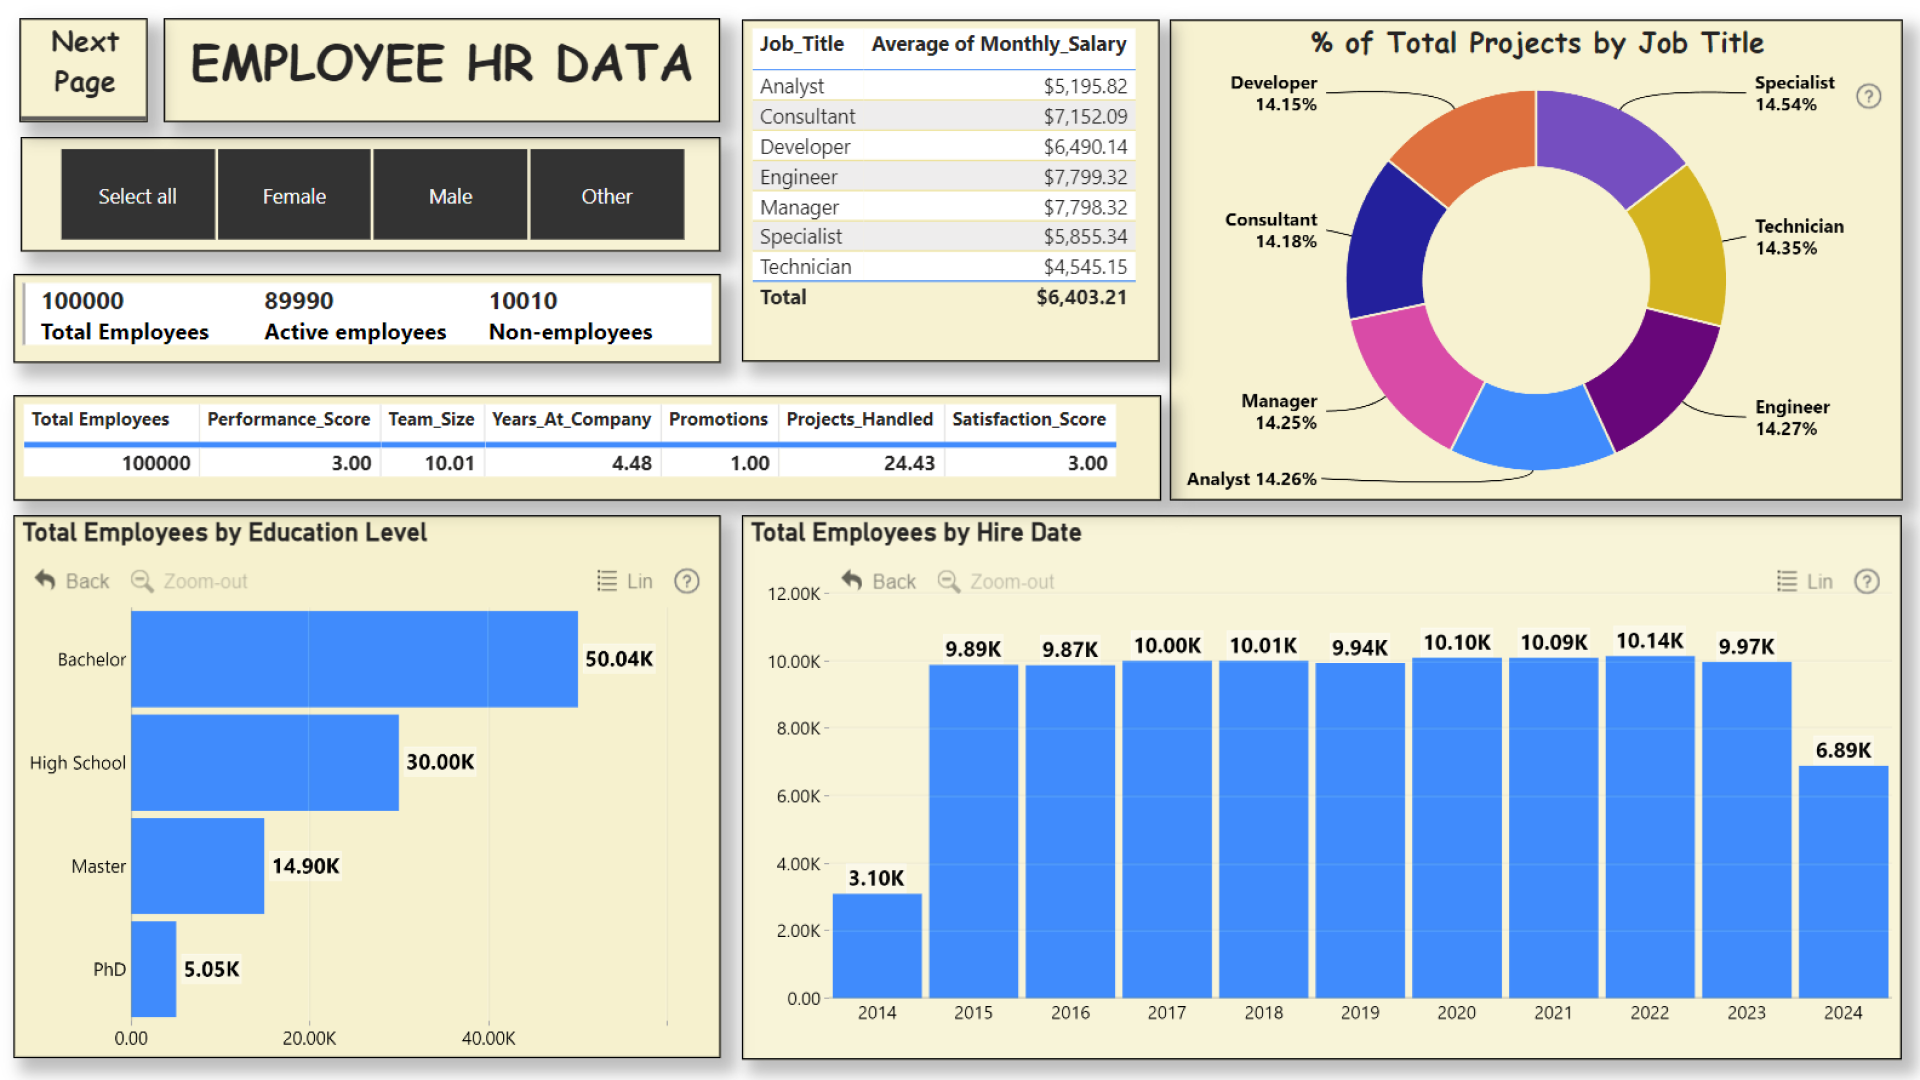Click the blue Analyst donut slice

click(1533, 431)
